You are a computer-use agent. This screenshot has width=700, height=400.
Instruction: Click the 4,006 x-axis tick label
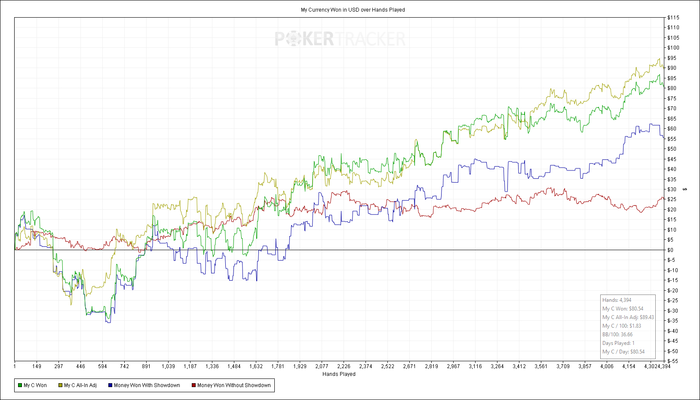point(606,367)
